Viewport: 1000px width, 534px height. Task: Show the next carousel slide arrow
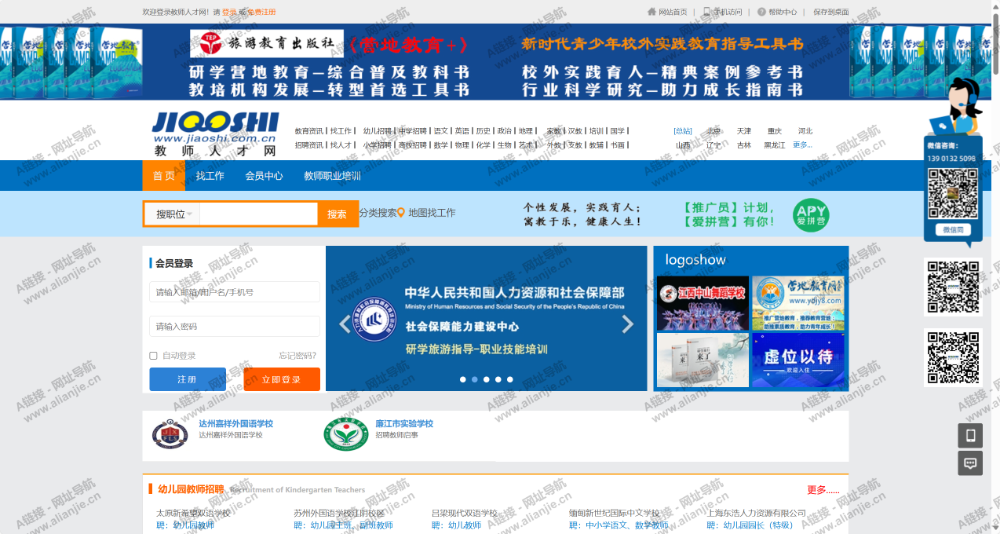coord(628,324)
